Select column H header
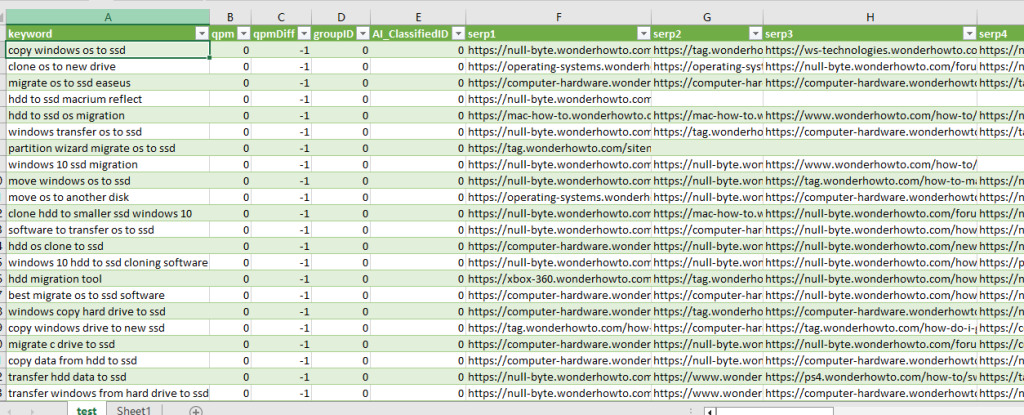 (871, 17)
